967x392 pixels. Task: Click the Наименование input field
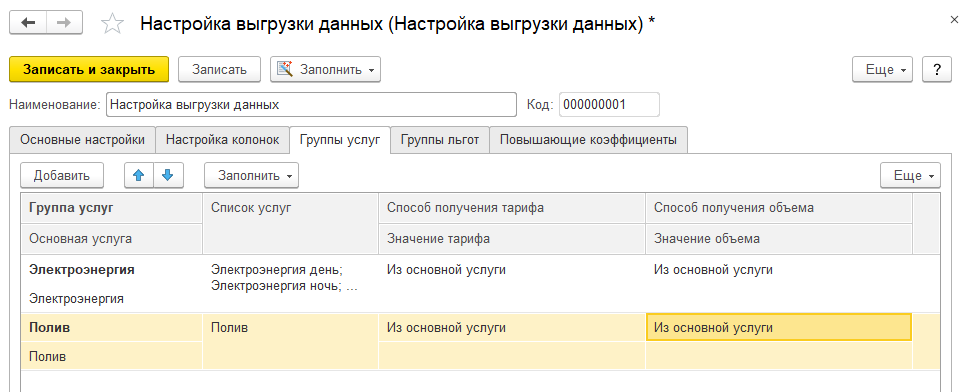[311, 105]
